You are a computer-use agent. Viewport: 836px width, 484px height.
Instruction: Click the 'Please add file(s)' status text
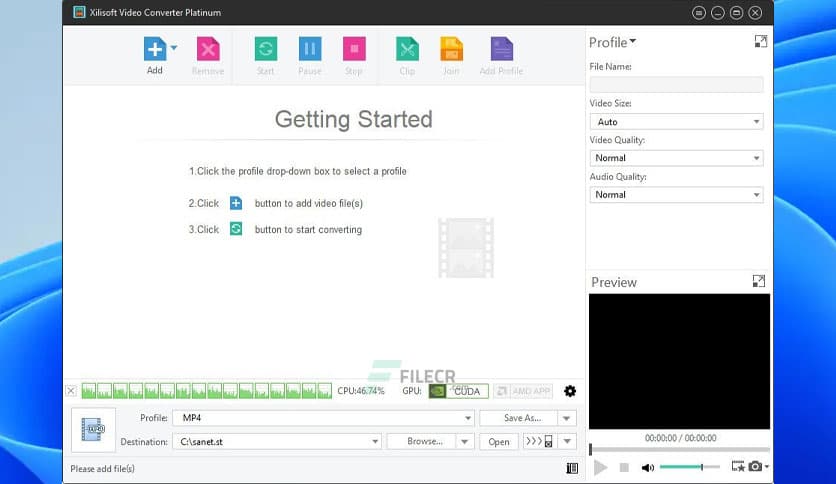pyautogui.click(x=102, y=469)
